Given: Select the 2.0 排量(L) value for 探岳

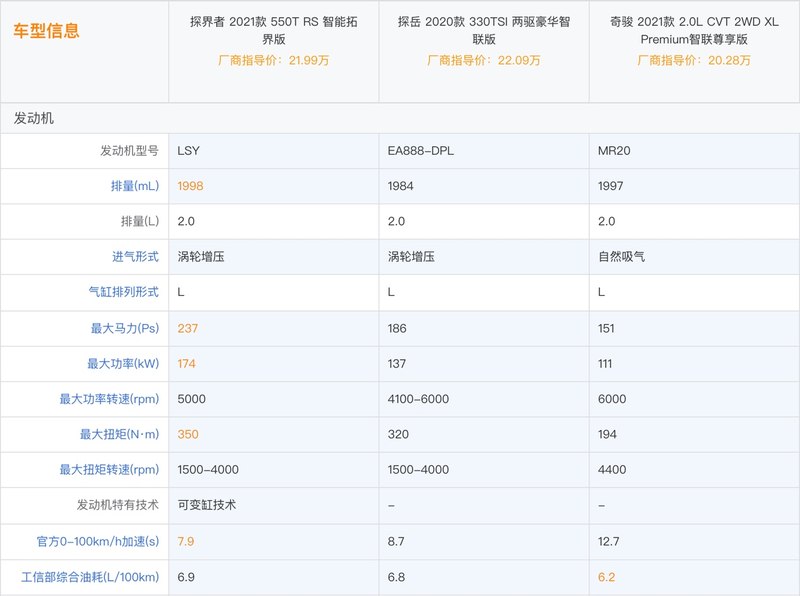Looking at the screenshot, I should pos(396,221).
